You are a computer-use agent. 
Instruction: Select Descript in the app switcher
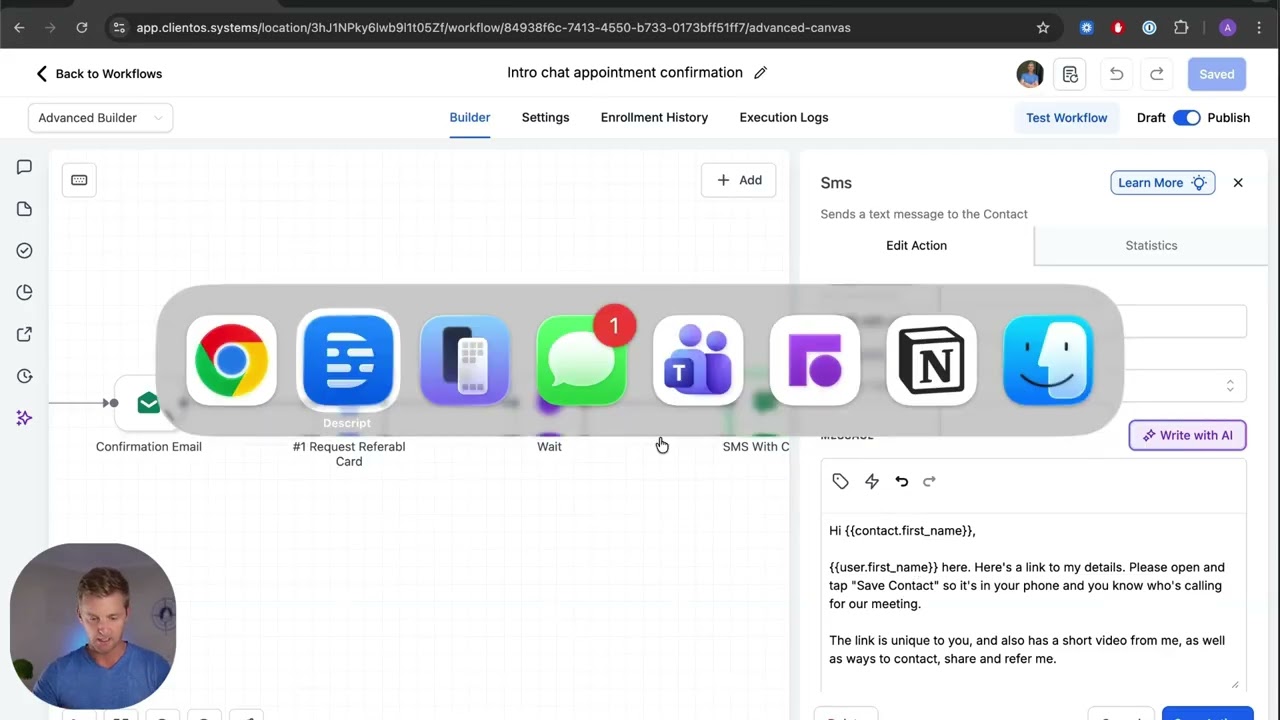(348, 360)
